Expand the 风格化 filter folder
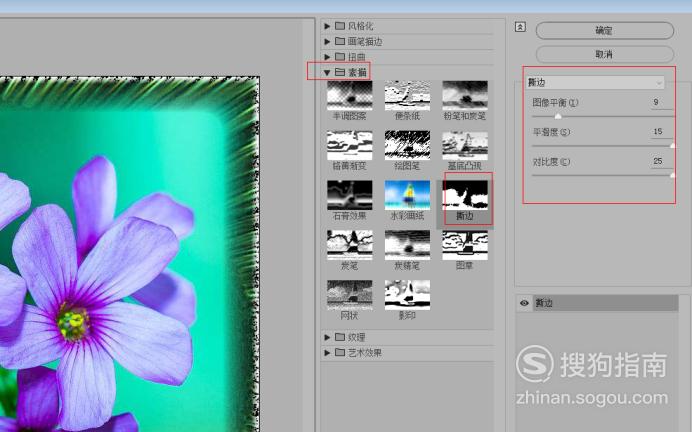Image resolution: width=692 pixels, height=432 pixels. click(x=327, y=26)
